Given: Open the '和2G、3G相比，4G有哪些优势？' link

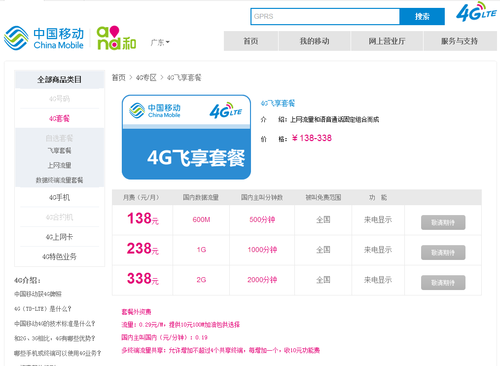Looking at the screenshot, I should coord(55,338).
